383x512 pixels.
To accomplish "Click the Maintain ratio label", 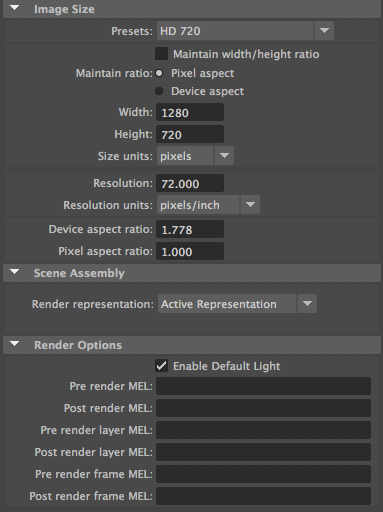I will click(114, 73).
